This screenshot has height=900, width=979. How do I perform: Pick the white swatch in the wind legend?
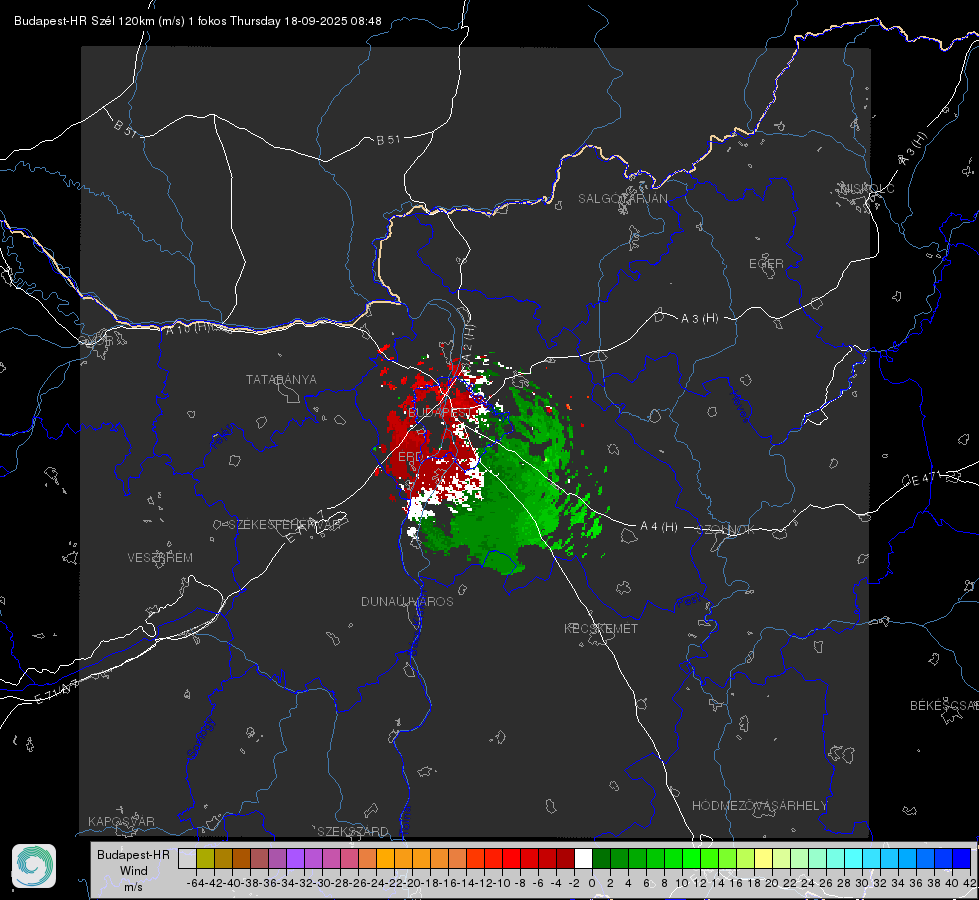583,858
